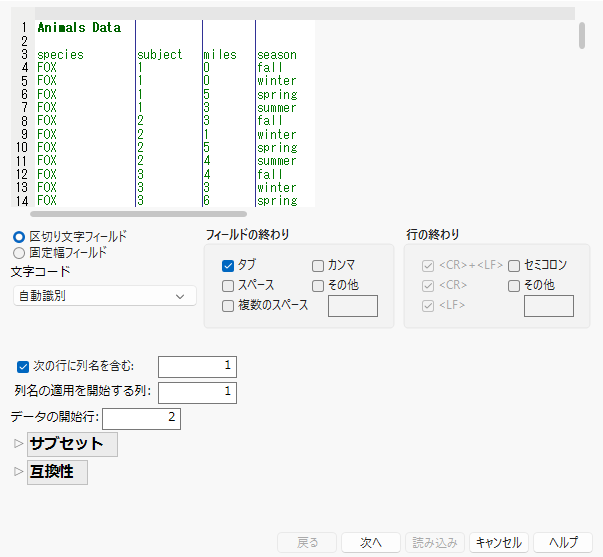Viewport: 603px width, 557px height.
Task: Click the 文字コード label
Action: tap(41, 272)
